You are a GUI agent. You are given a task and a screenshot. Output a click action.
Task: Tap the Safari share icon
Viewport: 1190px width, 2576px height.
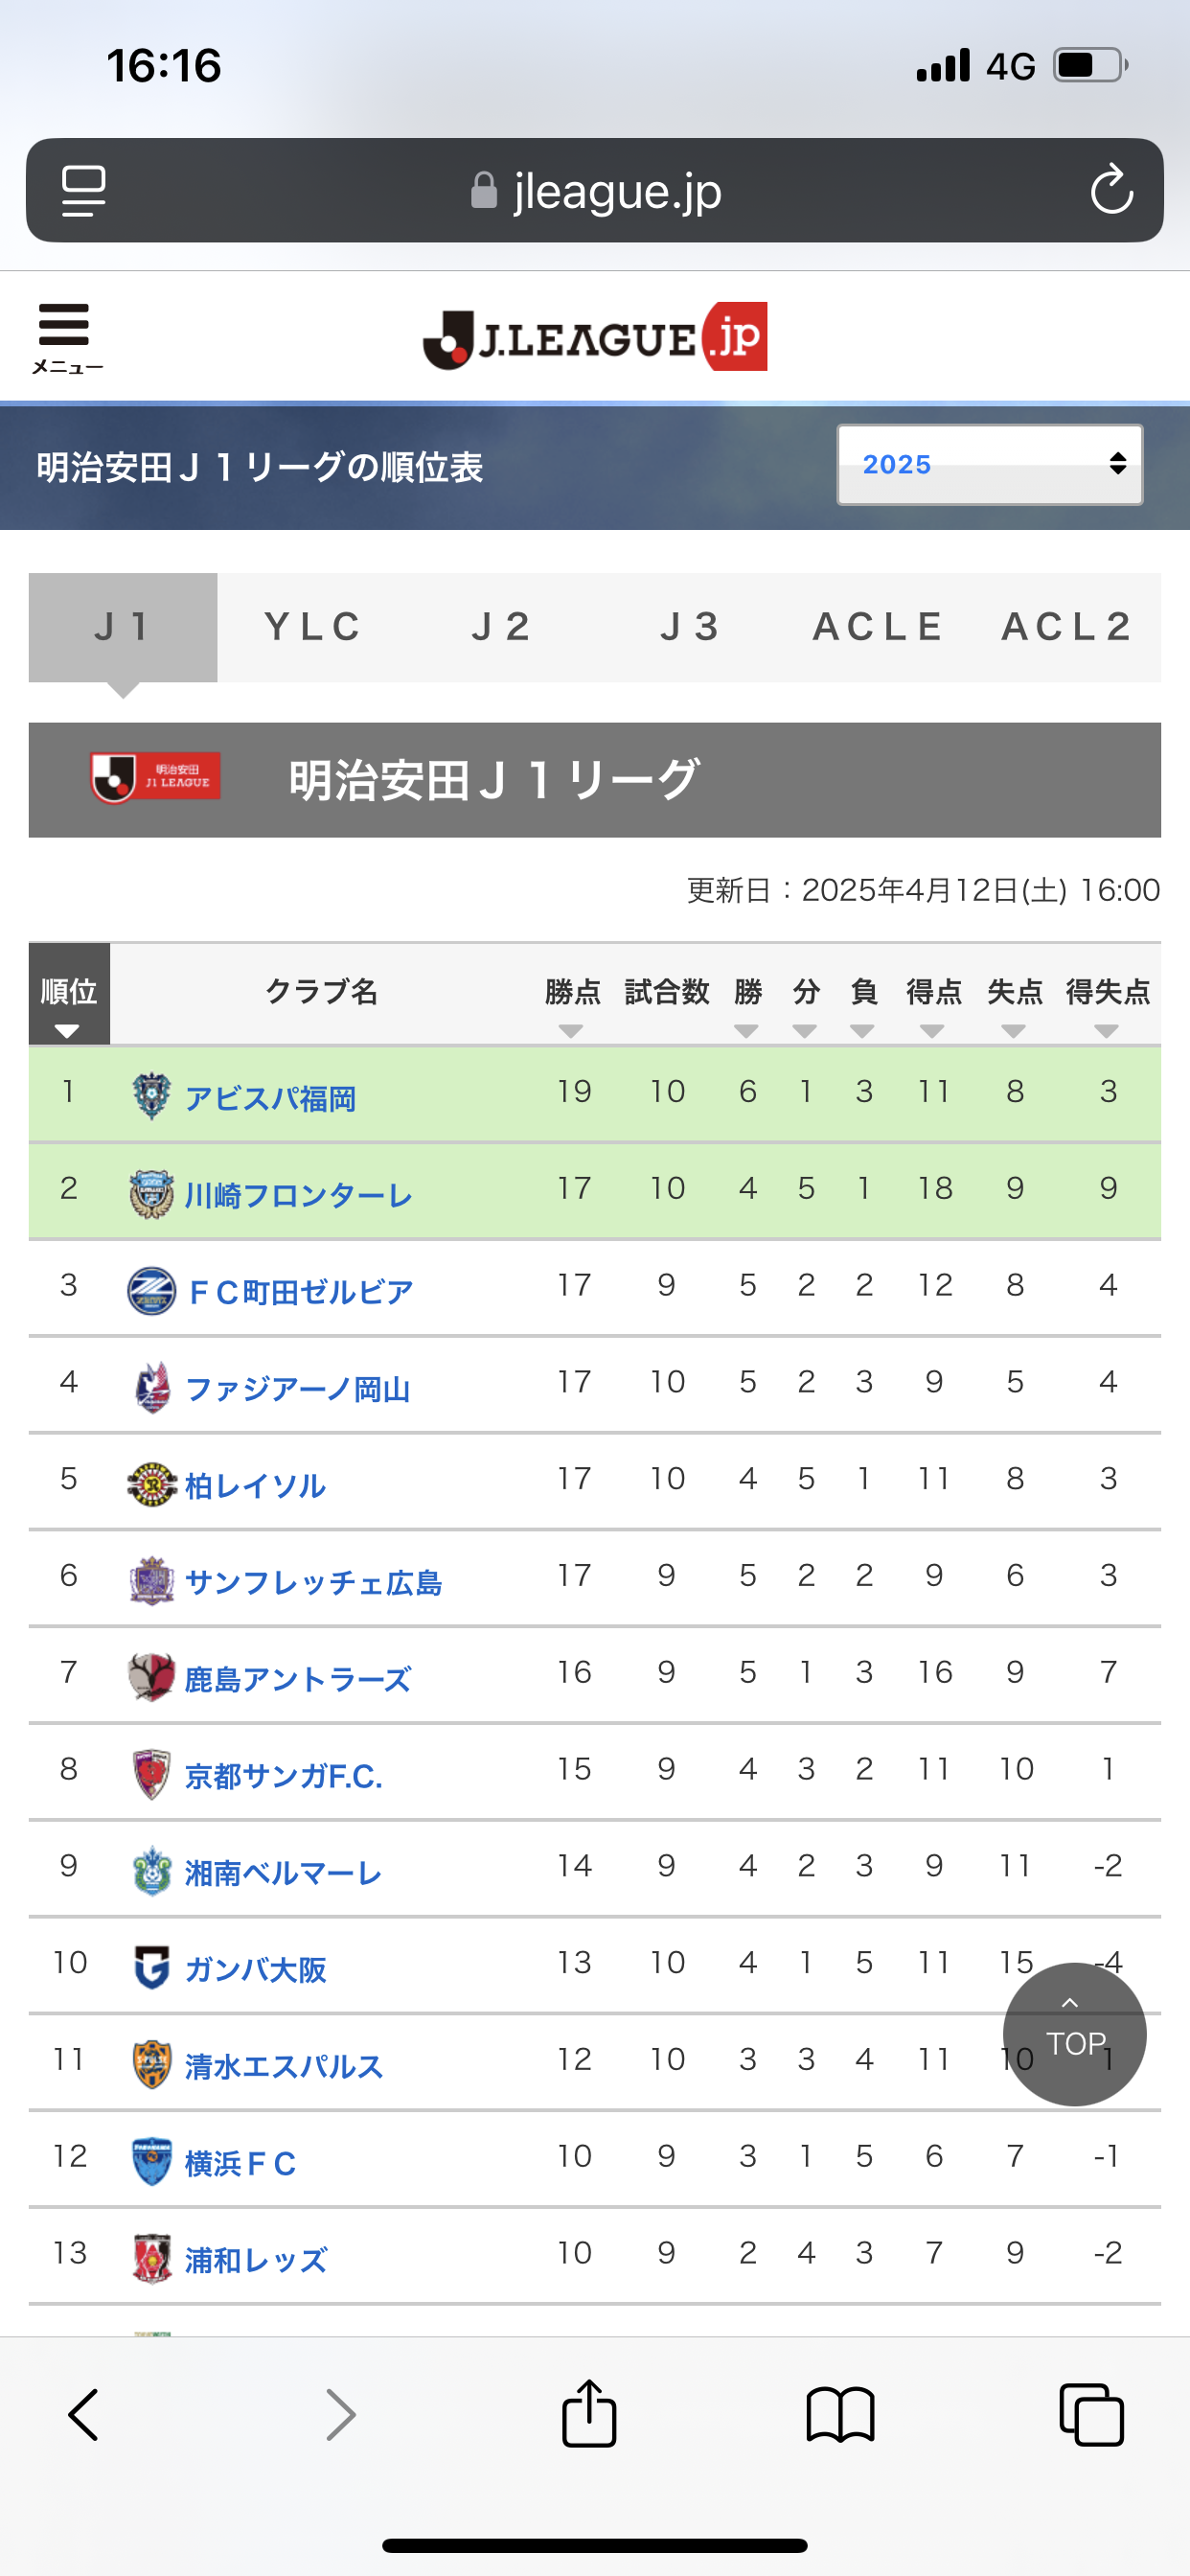pos(589,2413)
